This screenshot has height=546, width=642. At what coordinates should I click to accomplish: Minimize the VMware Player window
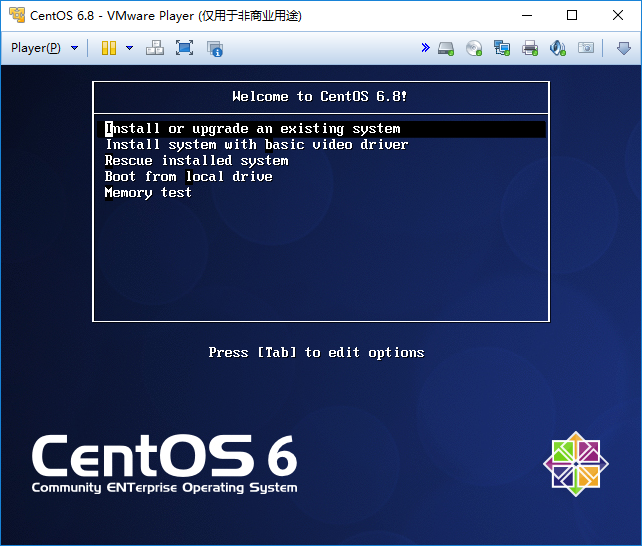tap(527, 16)
